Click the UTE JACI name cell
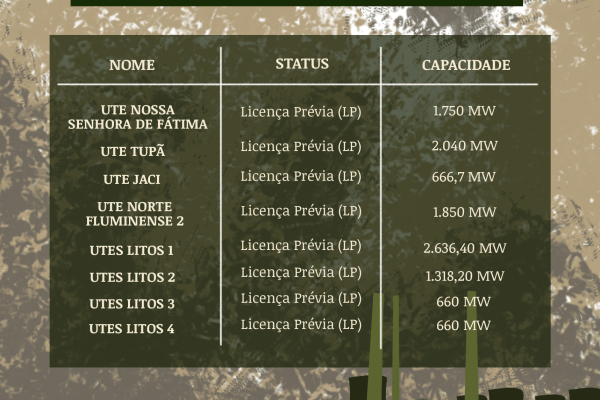Screen dimensions: 600x400 132,180
